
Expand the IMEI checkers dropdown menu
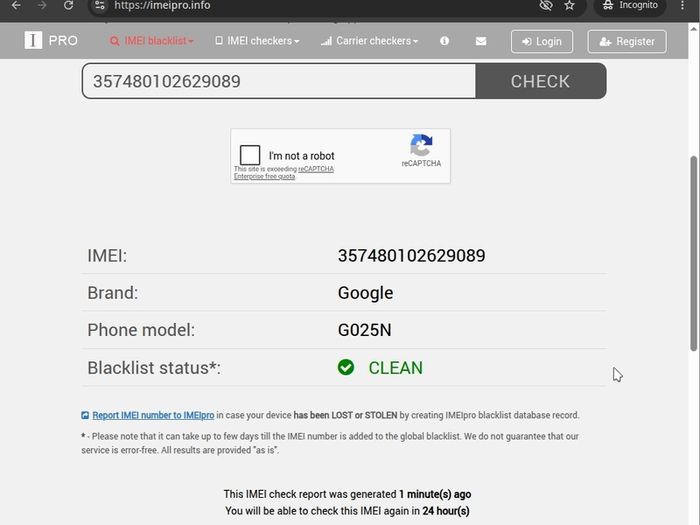(257, 41)
